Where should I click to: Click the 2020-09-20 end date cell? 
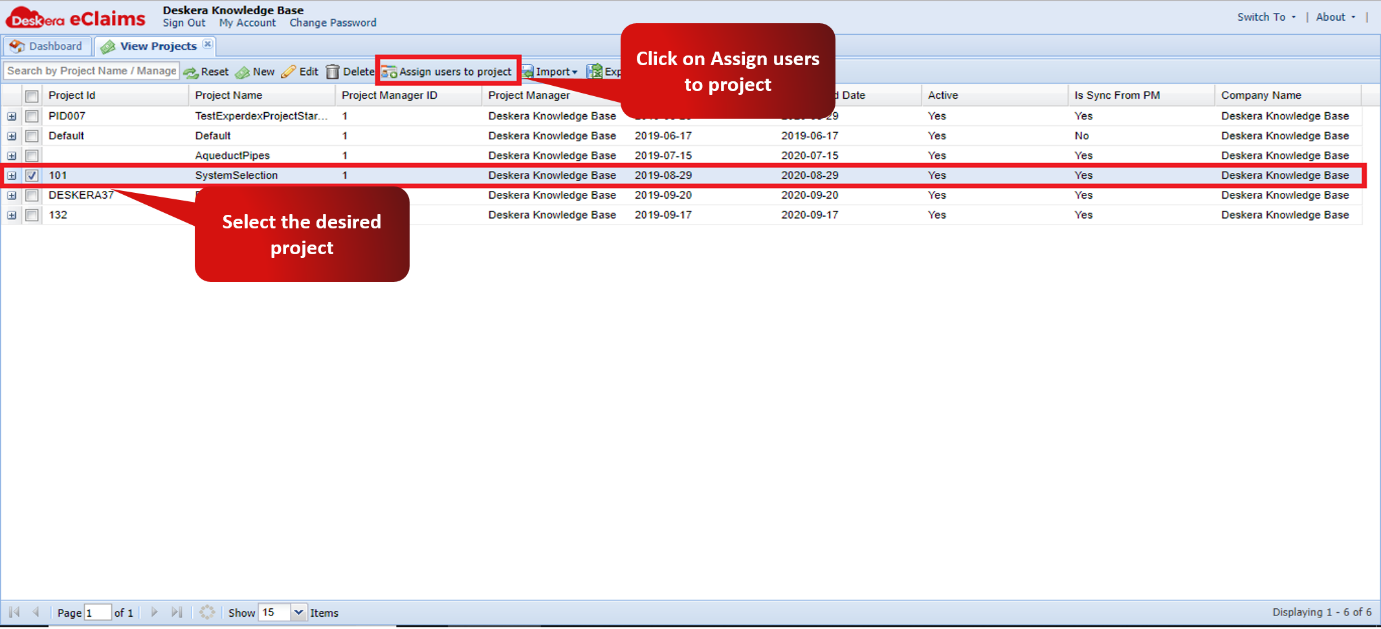point(848,196)
